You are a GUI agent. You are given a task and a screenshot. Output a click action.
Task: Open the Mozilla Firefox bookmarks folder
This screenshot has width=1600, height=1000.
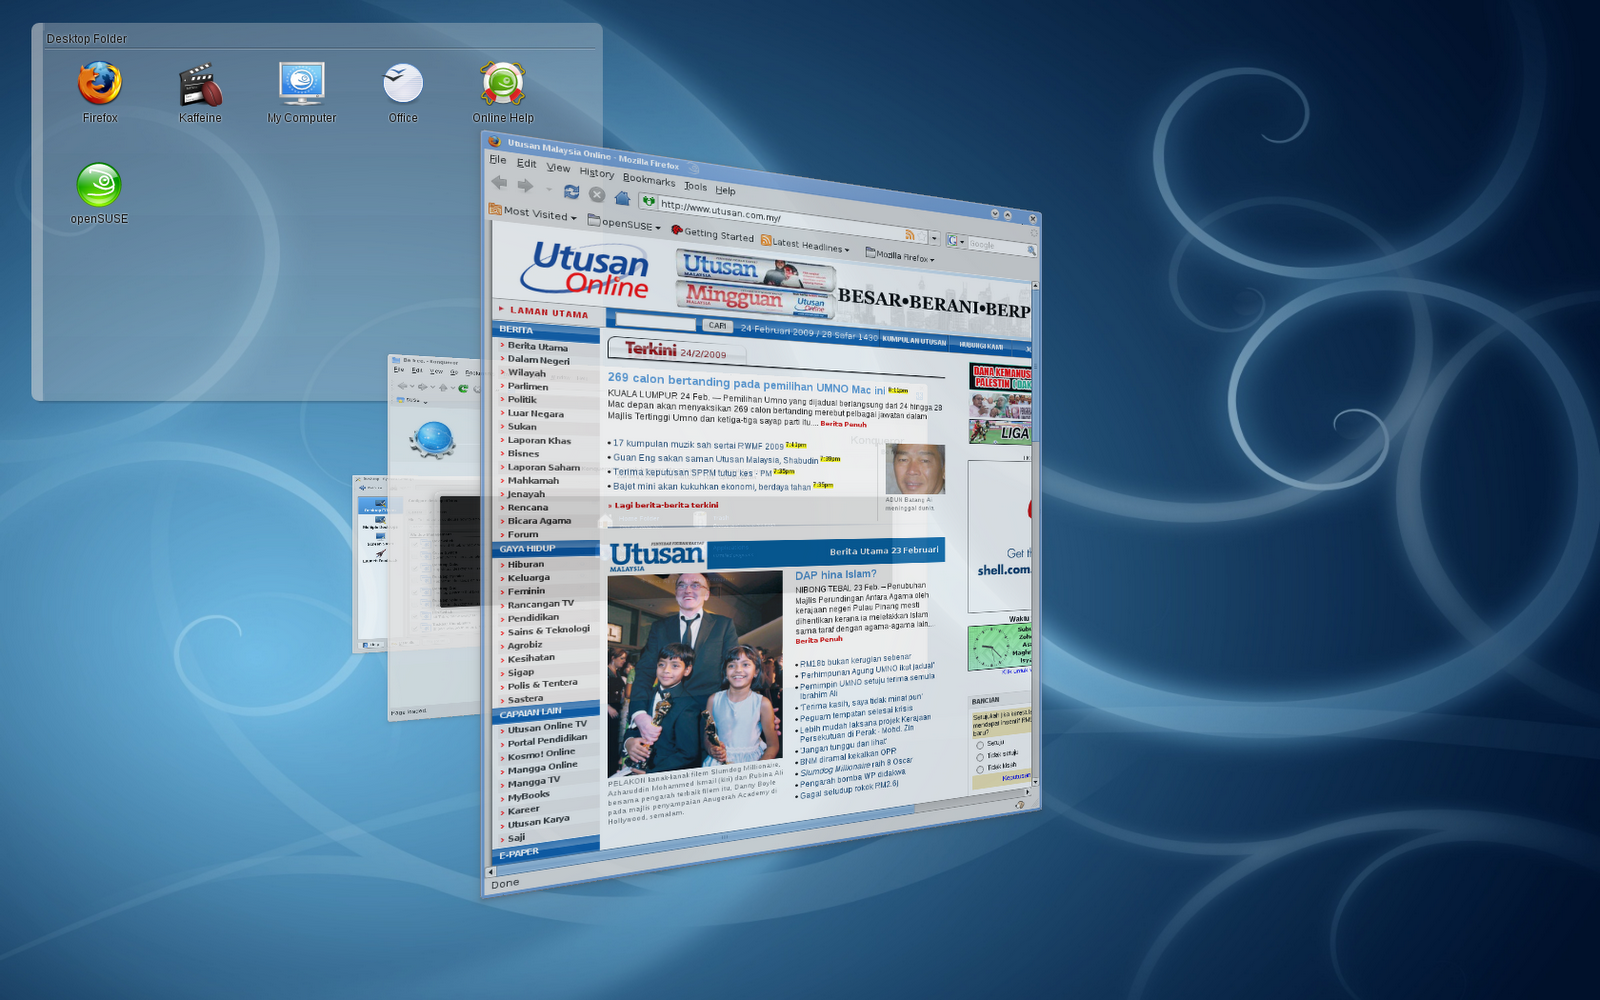pos(900,255)
